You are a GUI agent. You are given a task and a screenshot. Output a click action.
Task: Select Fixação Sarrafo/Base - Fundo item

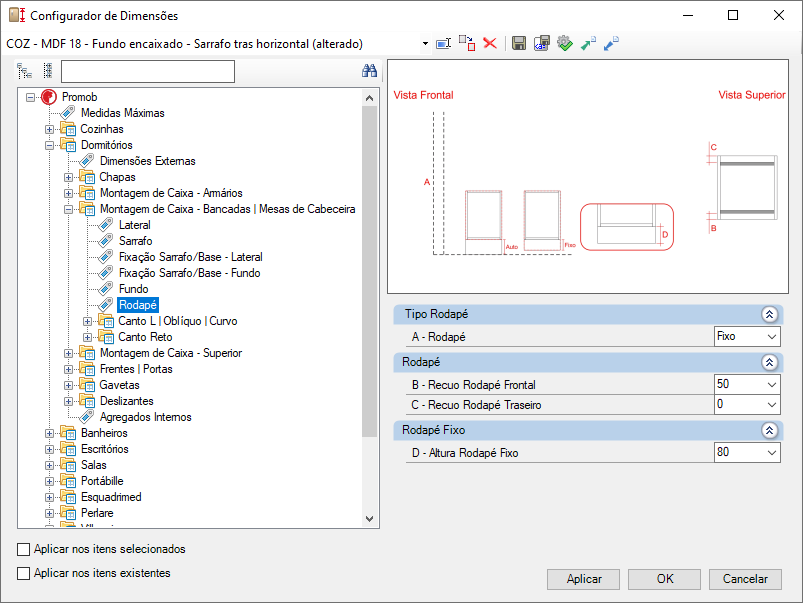(189, 273)
